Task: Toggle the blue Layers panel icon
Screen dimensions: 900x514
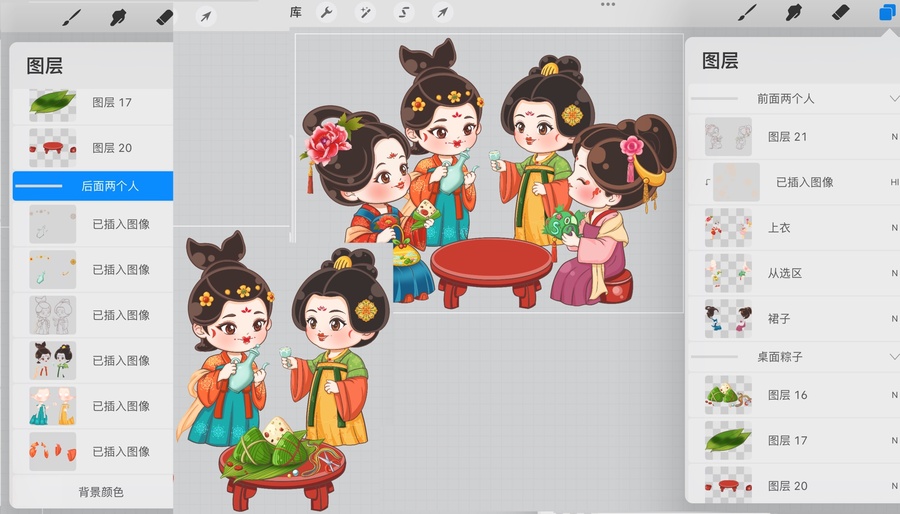Action: (x=887, y=13)
